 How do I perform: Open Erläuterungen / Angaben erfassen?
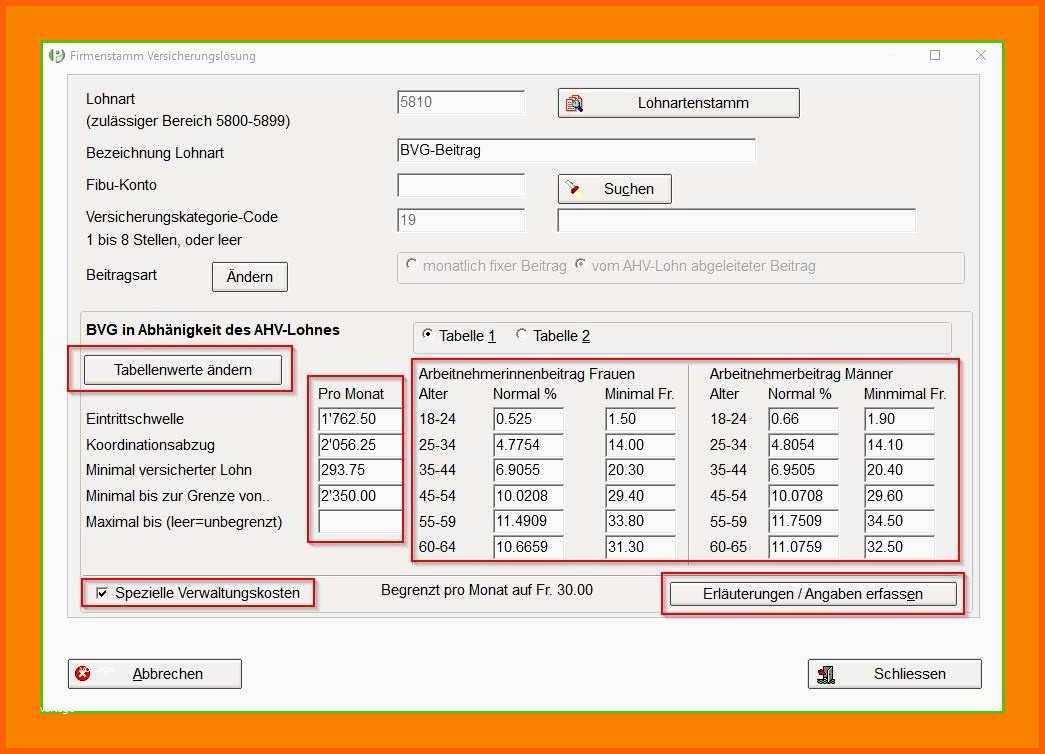[x=812, y=594]
